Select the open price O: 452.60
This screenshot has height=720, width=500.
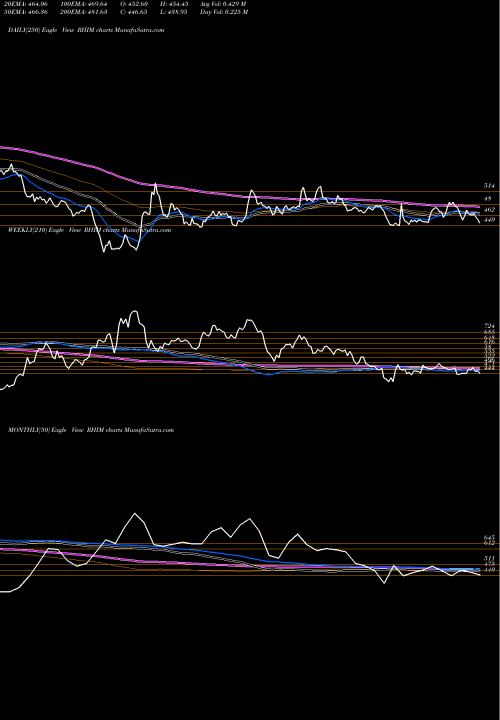click(x=135, y=4)
